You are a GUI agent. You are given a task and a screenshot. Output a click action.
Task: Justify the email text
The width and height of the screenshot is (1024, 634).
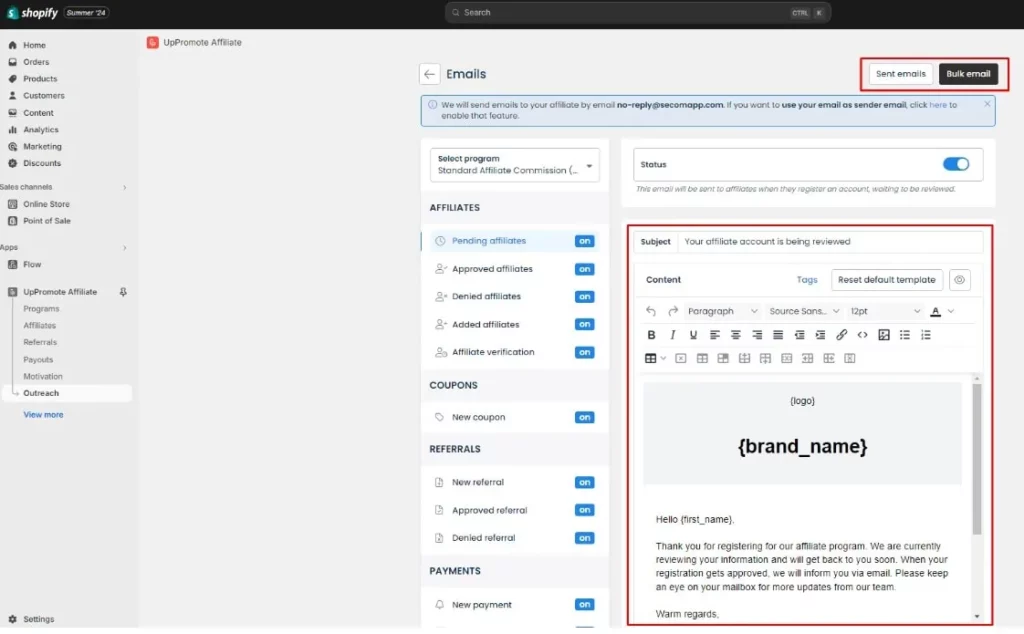pyautogui.click(x=778, y=335)
